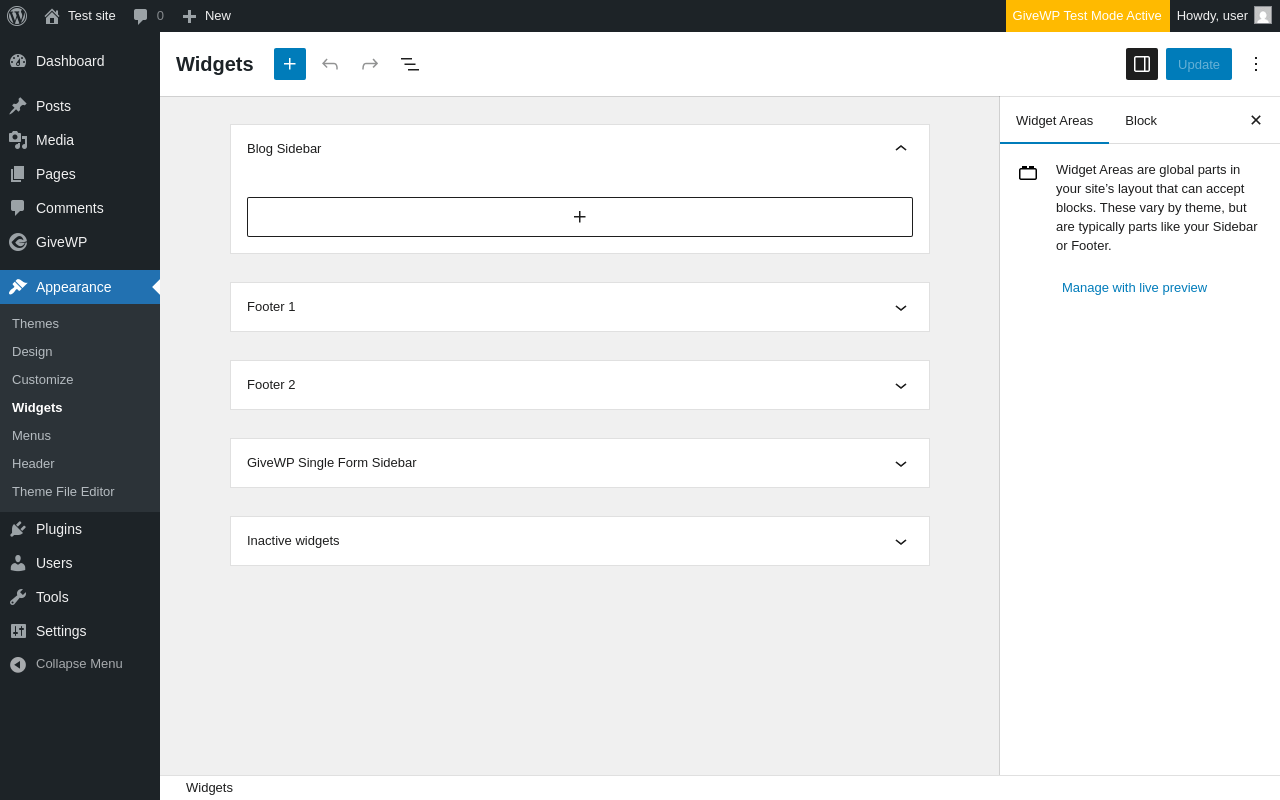Switch to the Block tab
The image size is (1280, 800).
[x=1141, y=120]
